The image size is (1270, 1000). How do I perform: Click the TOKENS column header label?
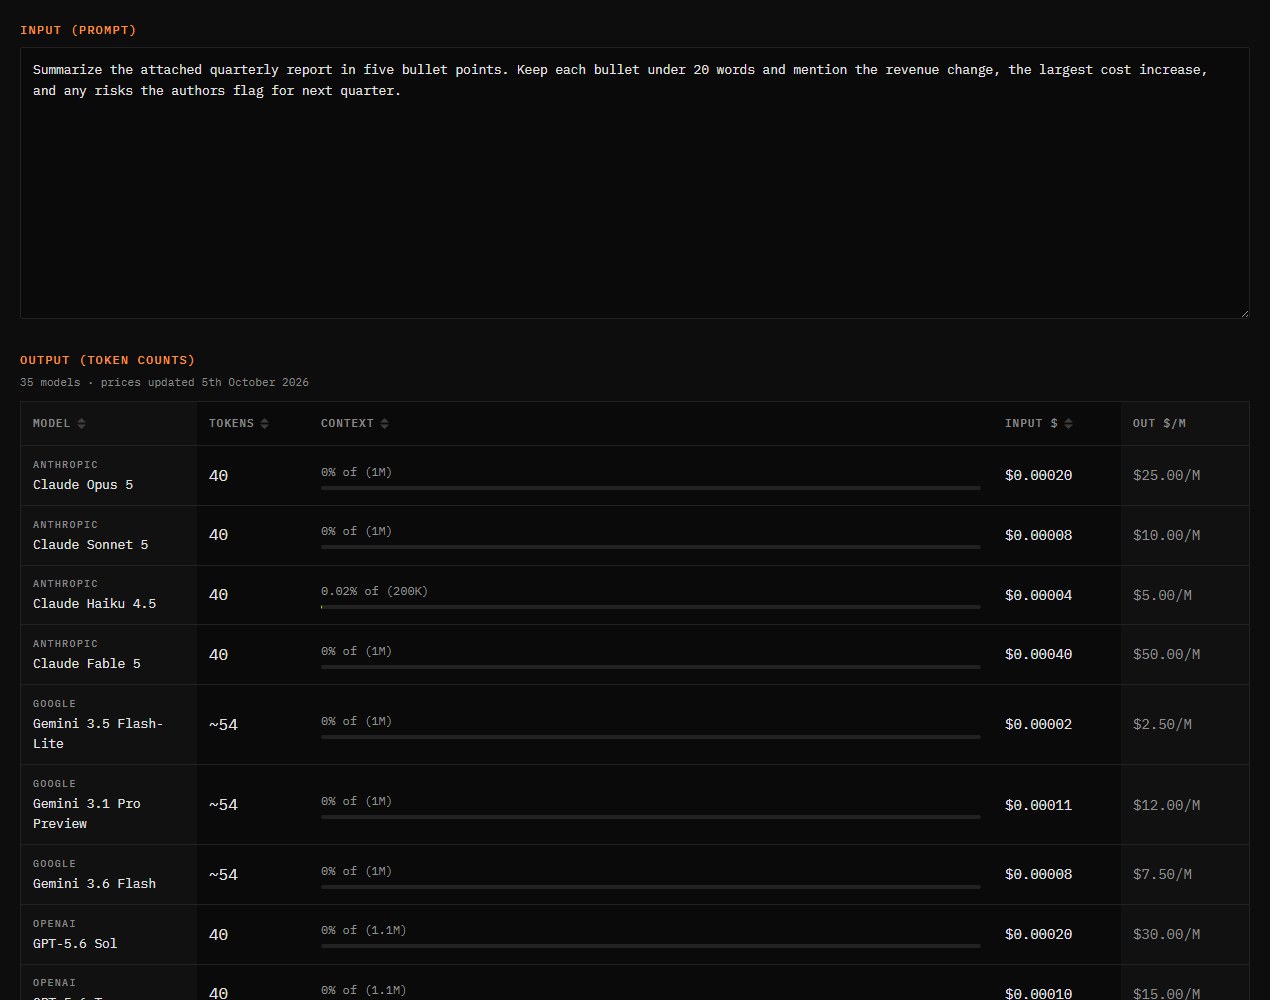tap(231, 424)
